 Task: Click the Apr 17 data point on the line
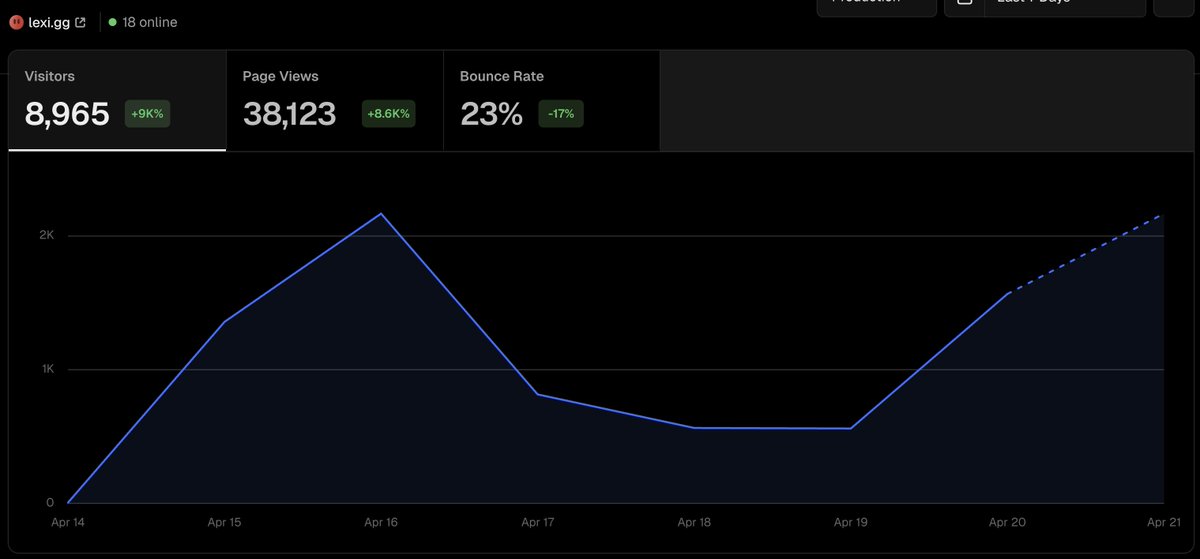[538, 394]
